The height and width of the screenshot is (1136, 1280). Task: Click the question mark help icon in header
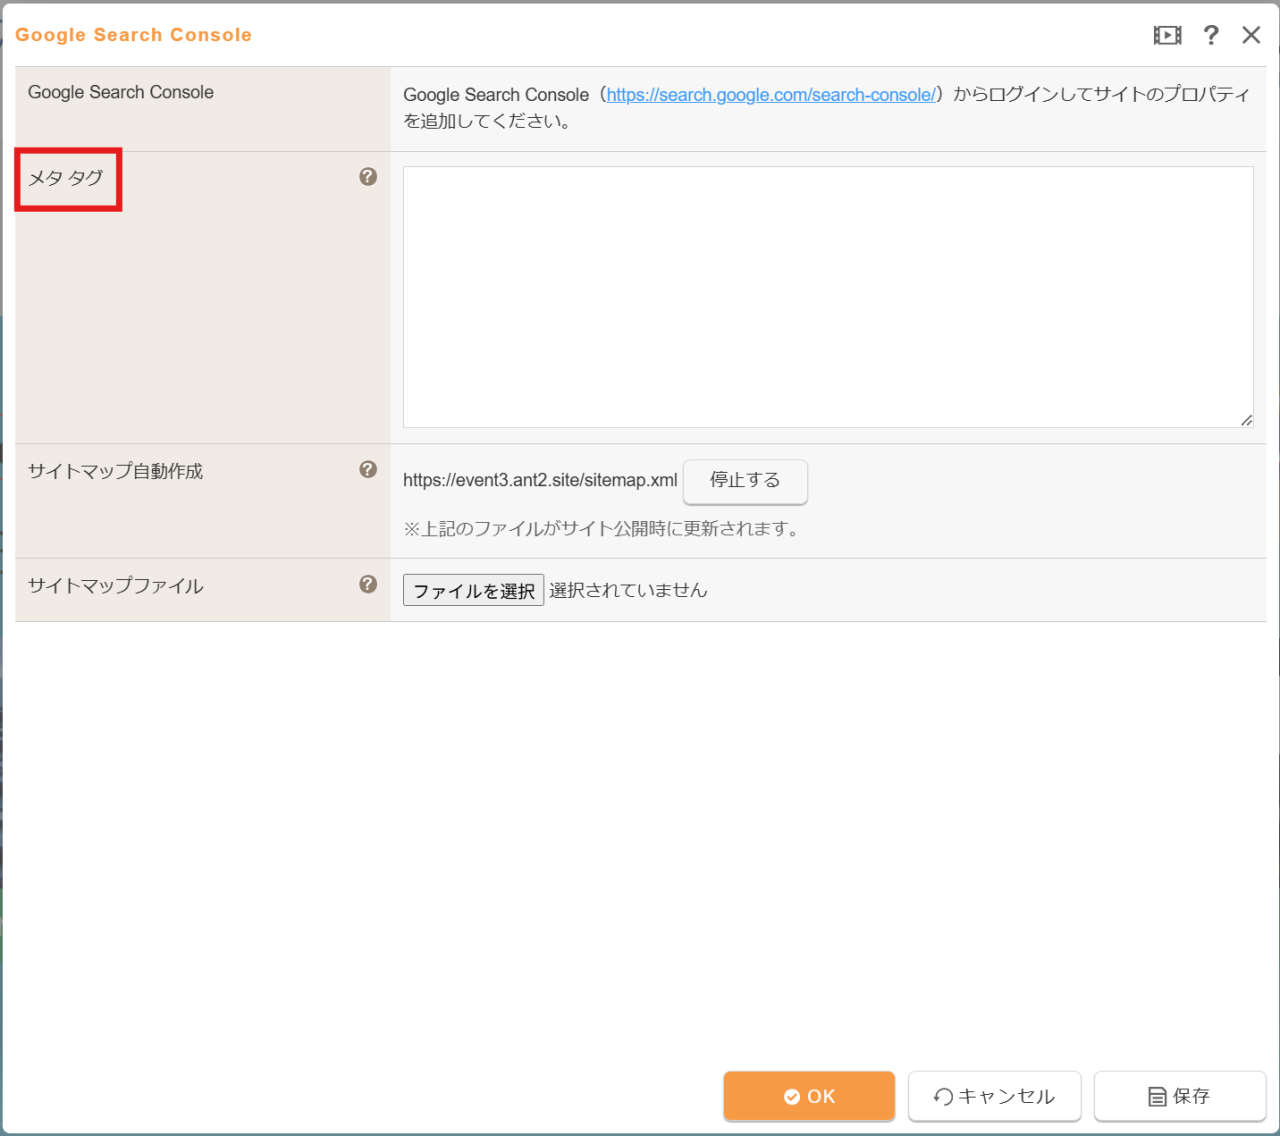click(1211, 35)
